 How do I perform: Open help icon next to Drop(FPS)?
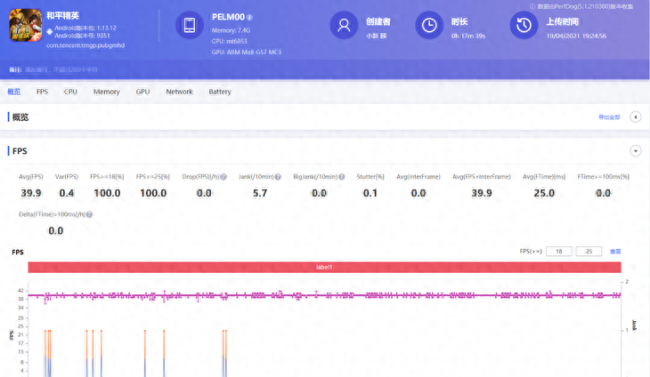pos(223,177)
